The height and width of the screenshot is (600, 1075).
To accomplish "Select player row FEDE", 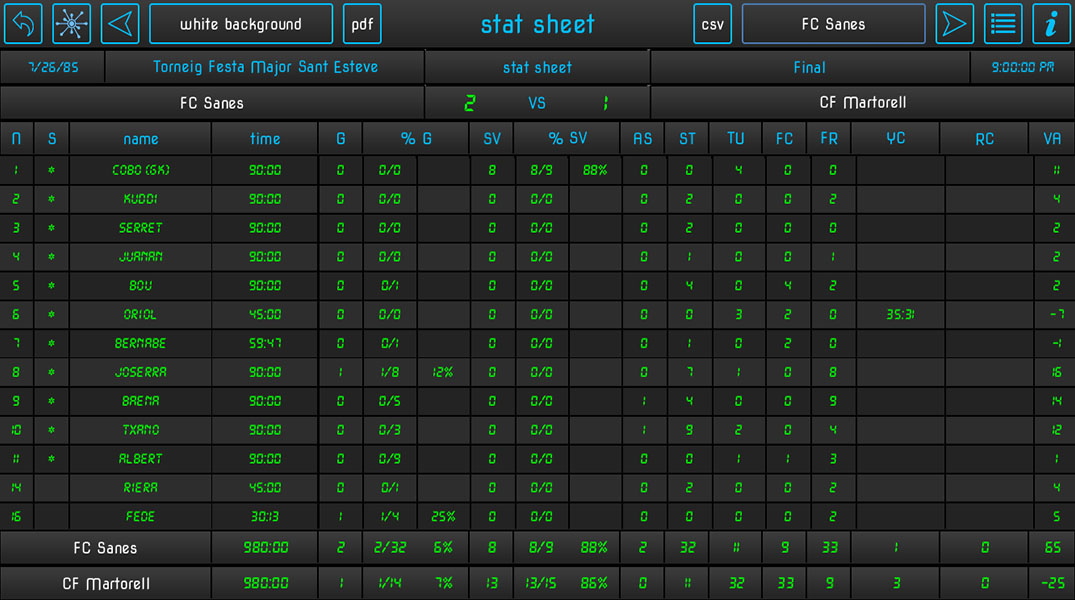I will coord(141,517).
